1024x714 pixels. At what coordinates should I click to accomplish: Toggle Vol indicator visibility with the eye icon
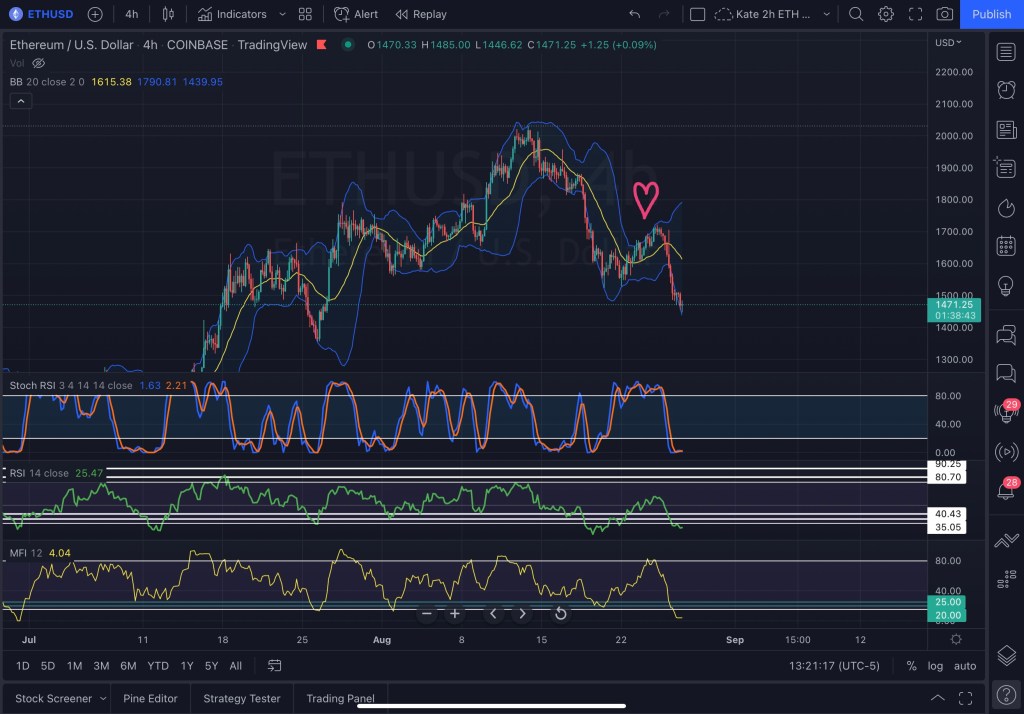tap(38, 62)
